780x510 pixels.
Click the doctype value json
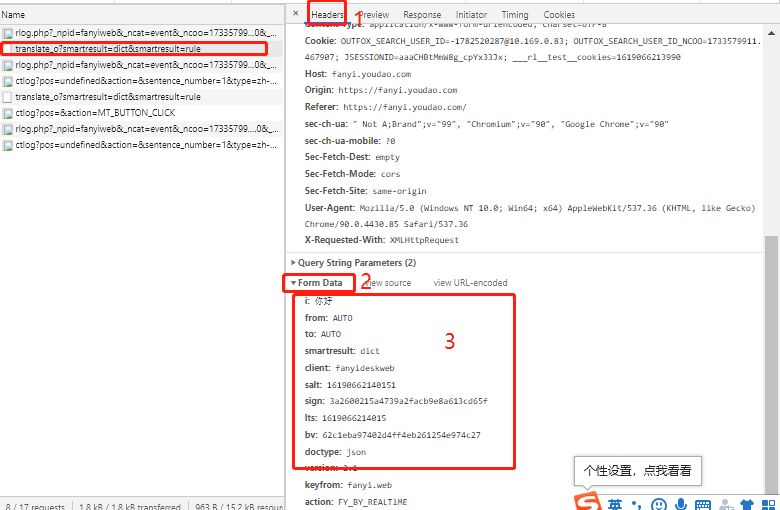[x=356, y=452]
